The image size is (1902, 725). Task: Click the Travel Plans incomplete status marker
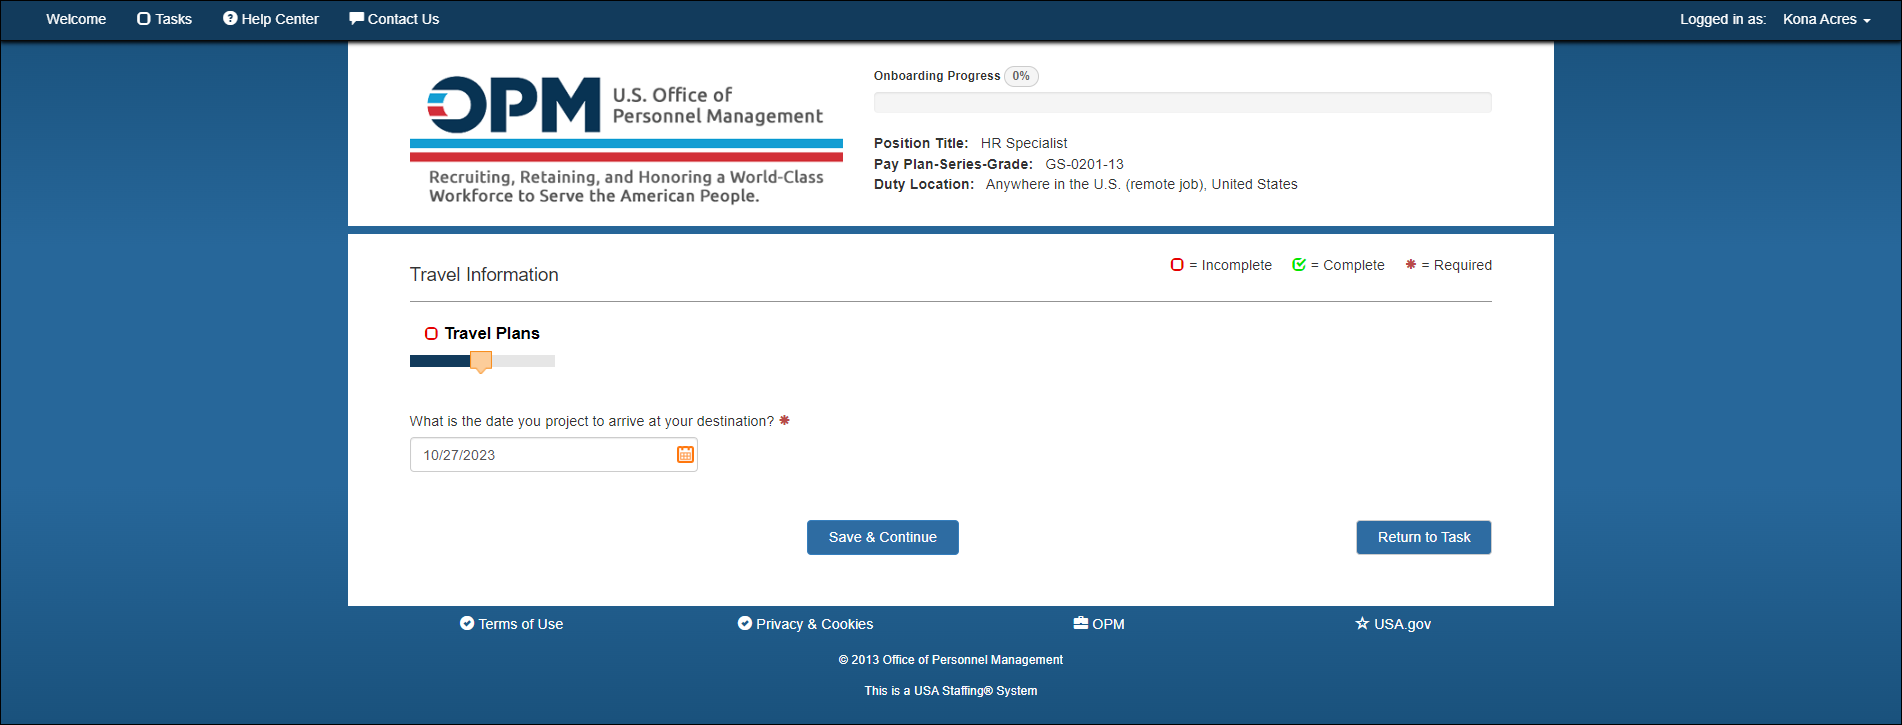tap(431, 334)
